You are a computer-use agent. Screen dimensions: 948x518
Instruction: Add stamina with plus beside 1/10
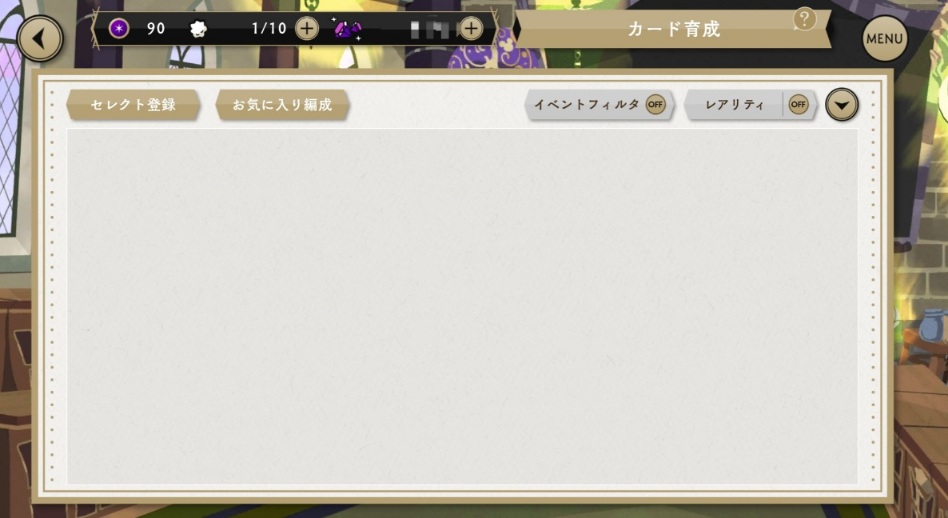coord(307,28)
